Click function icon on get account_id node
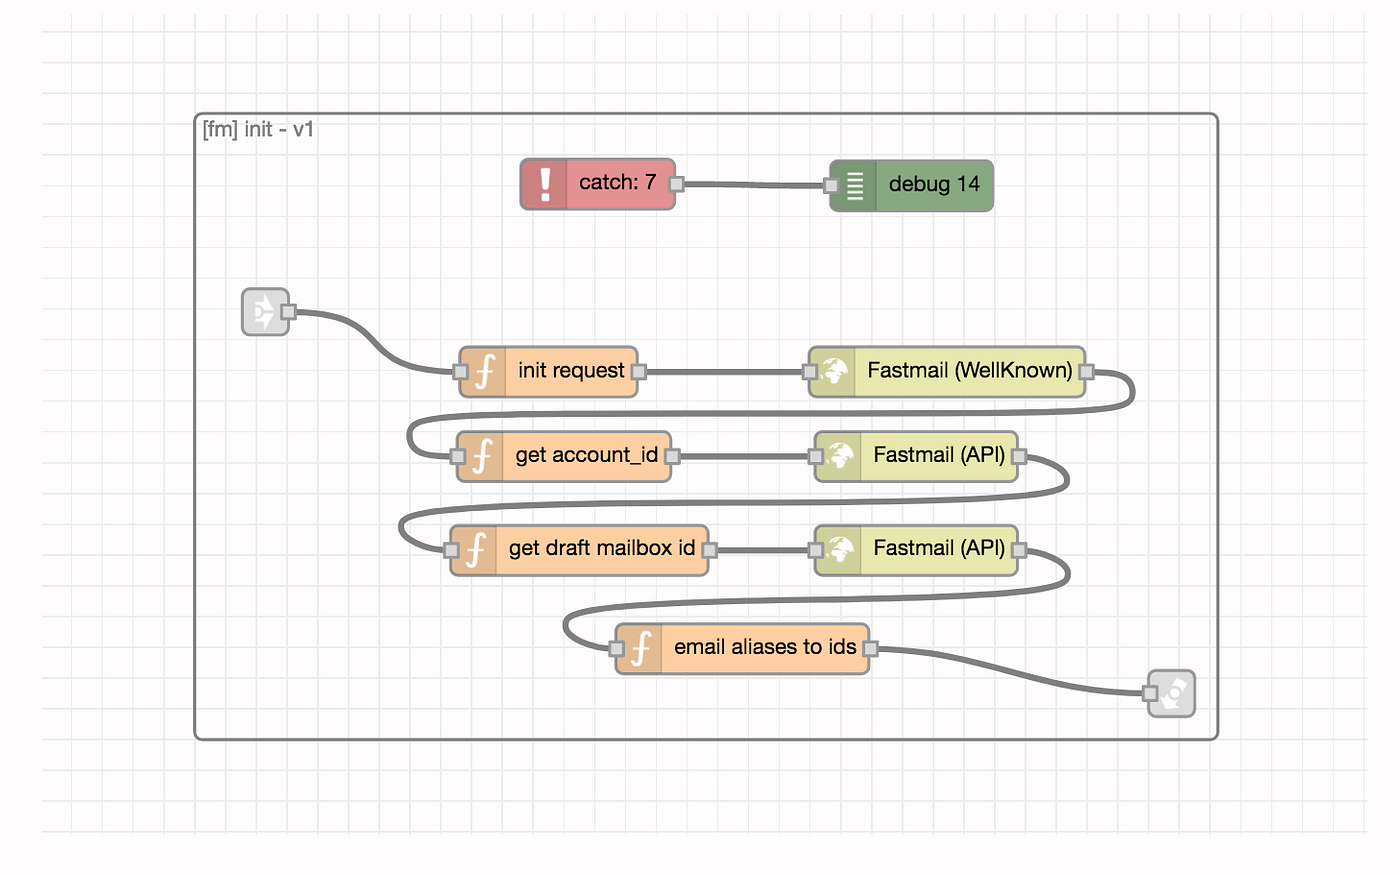Screen dimensions: 1400x876 [x=481, y=456]
